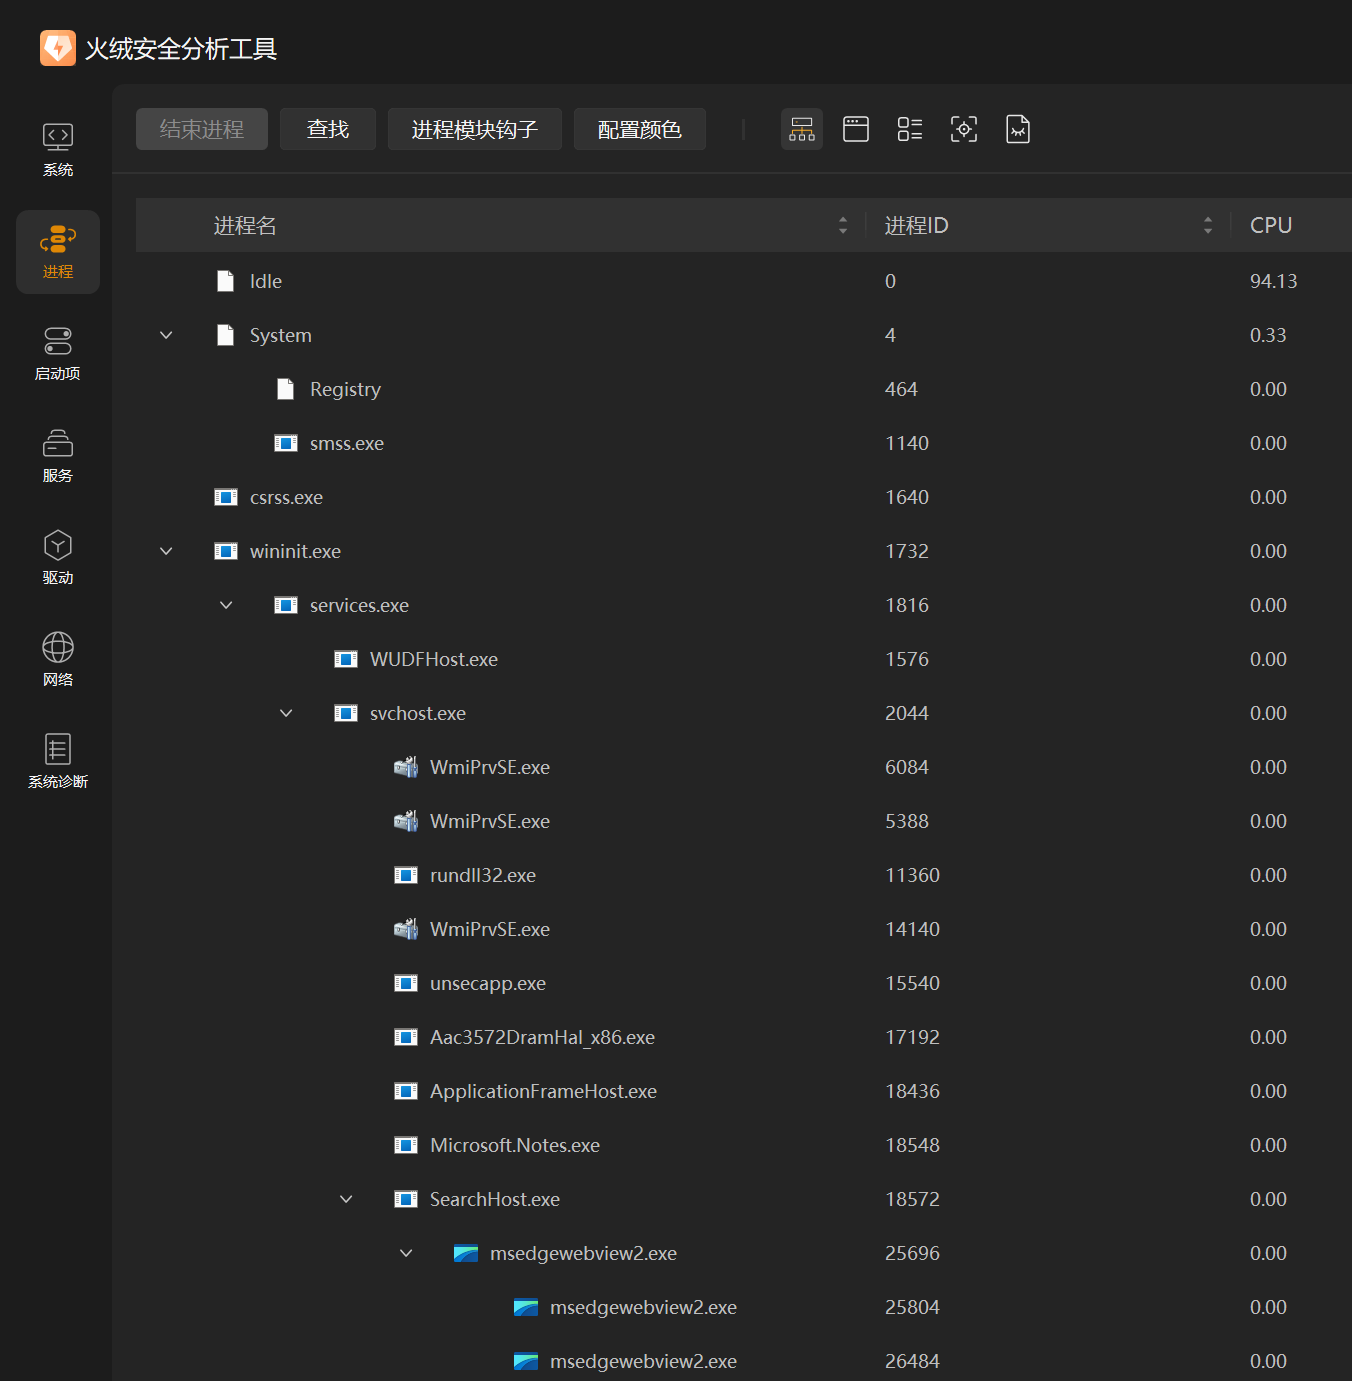Sort by 进程ID column header
Viewport: 1352px width, 1381px height.
point(1048,225)
